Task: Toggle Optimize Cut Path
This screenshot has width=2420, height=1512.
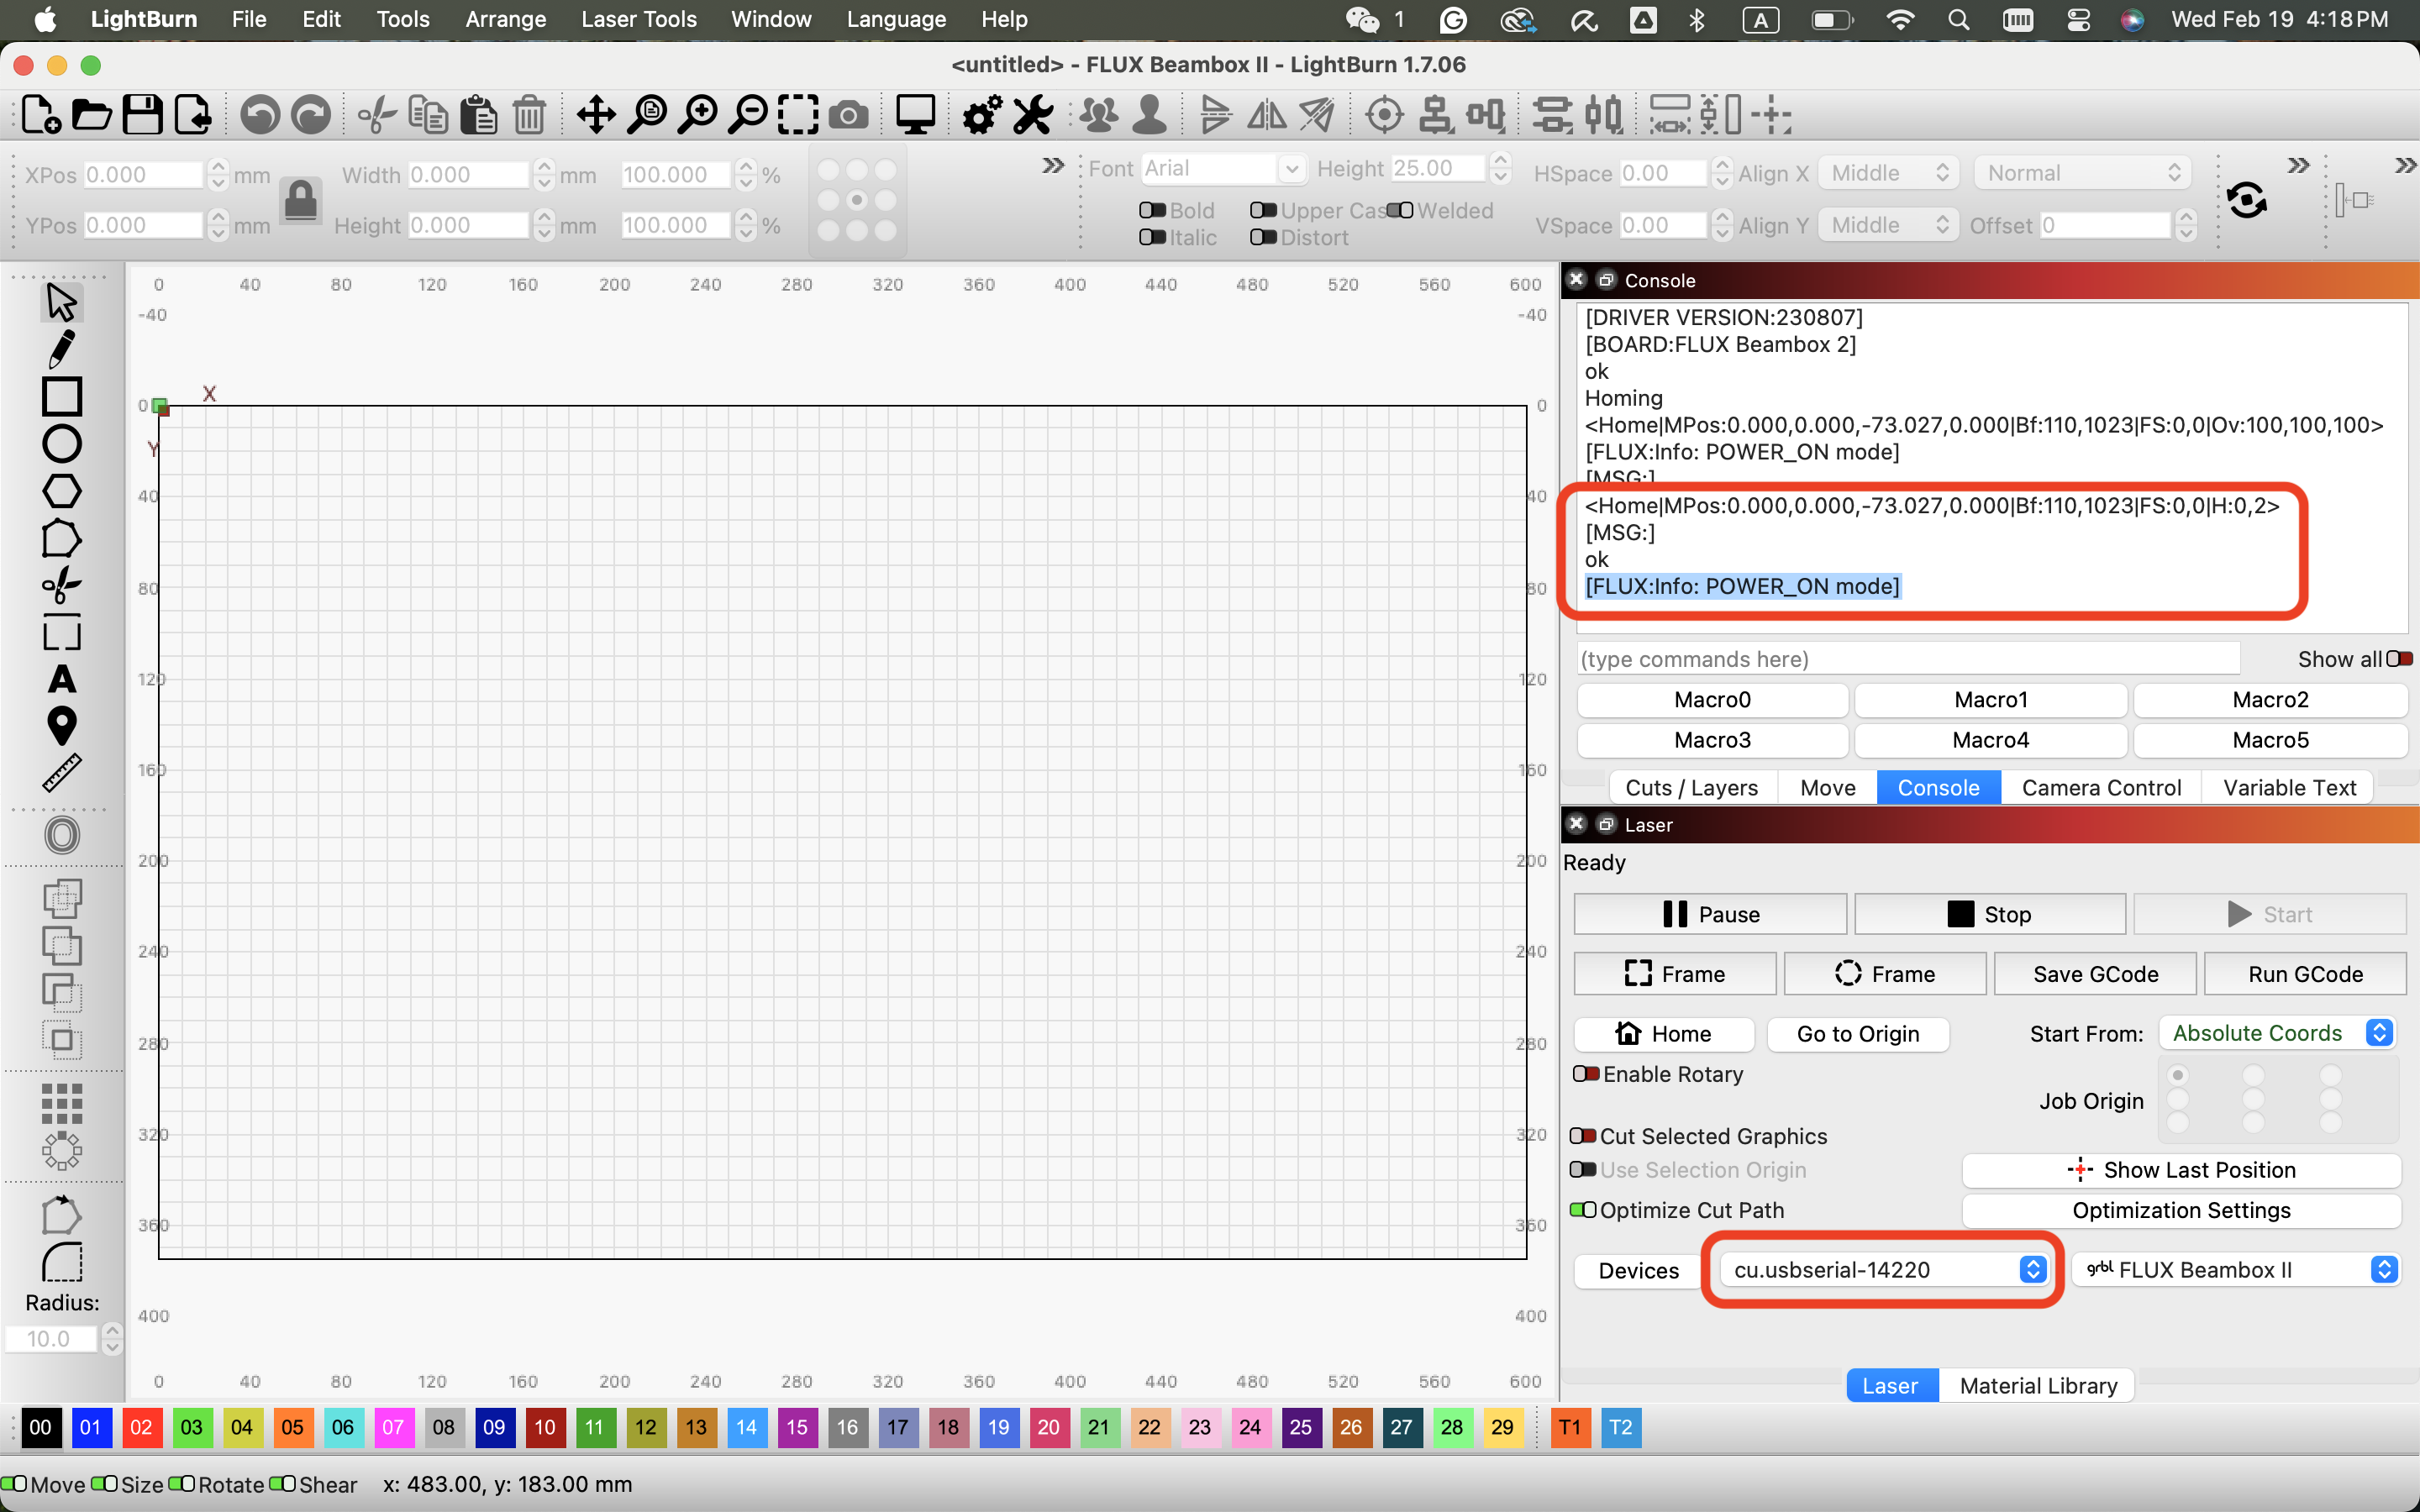Action: click(x=1583, y=1210)
